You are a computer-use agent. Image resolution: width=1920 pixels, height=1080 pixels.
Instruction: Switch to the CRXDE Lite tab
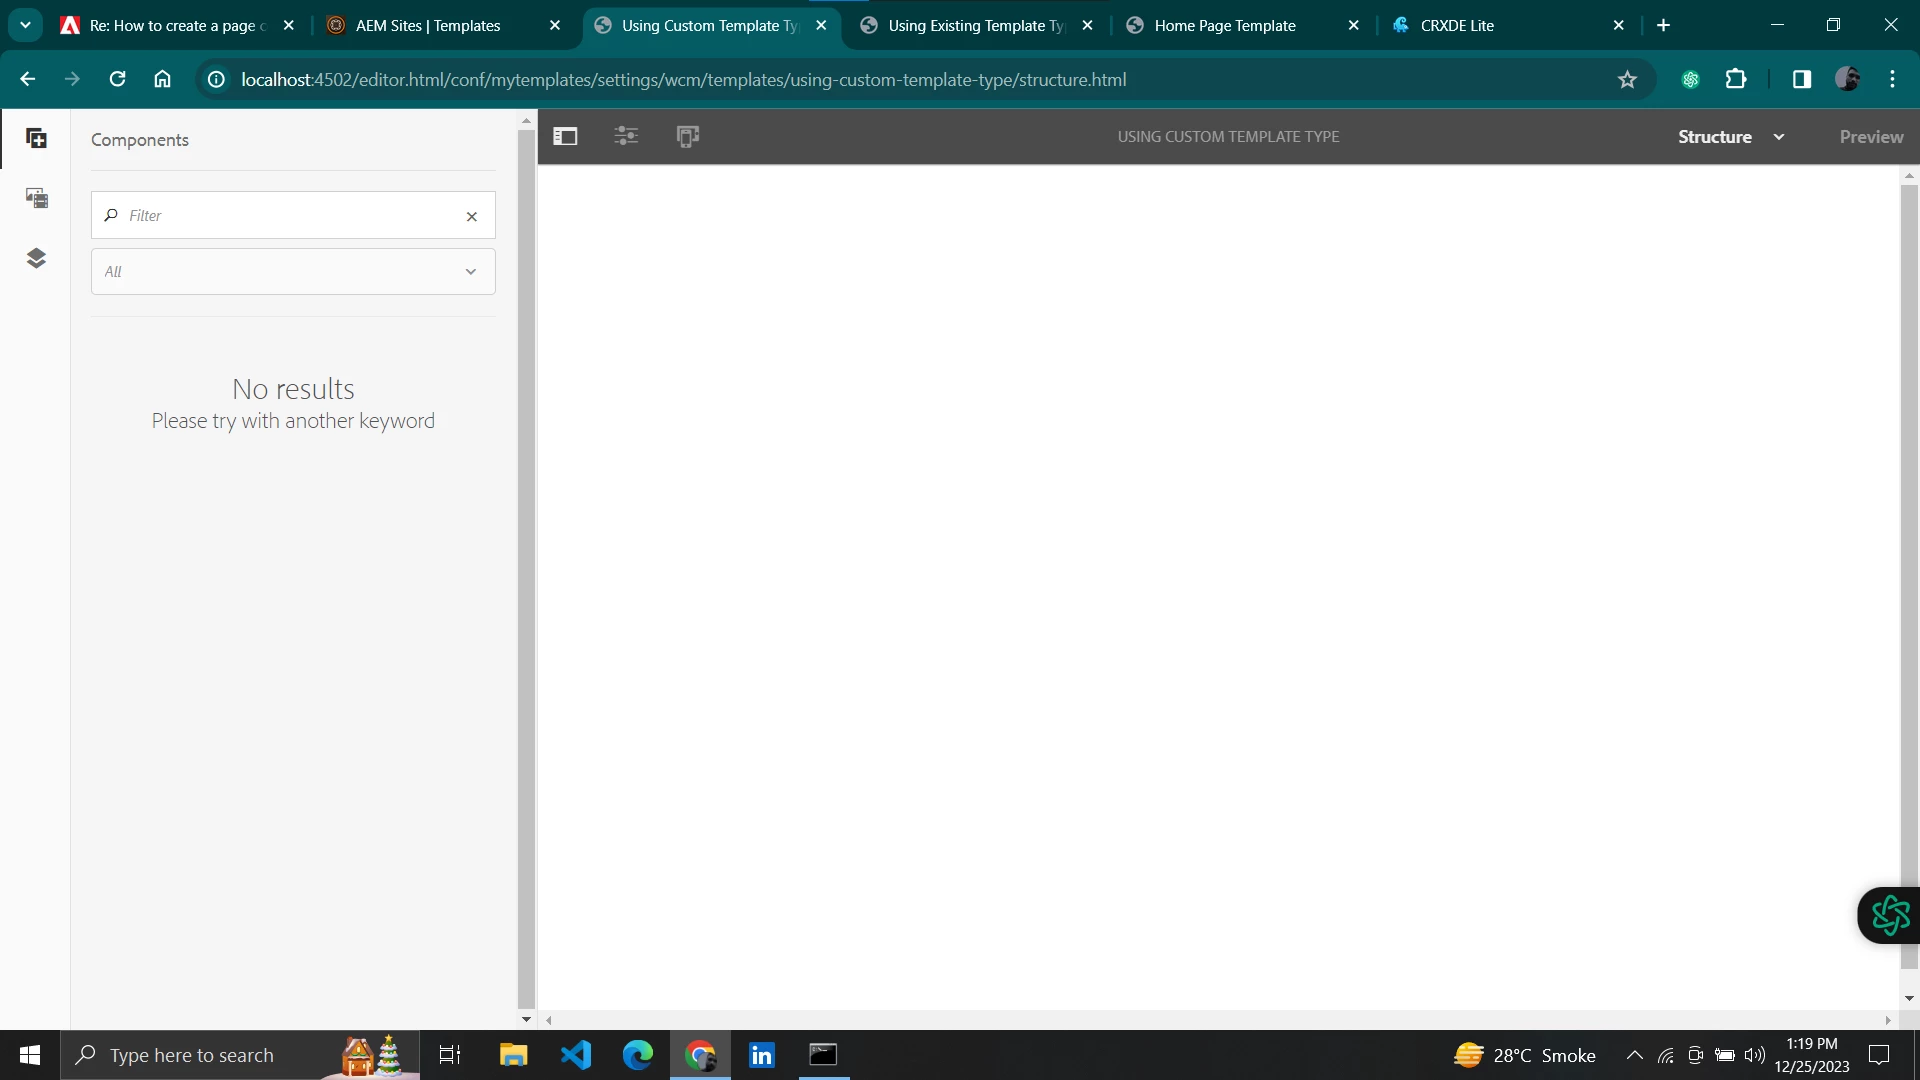(x=1457, y=26)
